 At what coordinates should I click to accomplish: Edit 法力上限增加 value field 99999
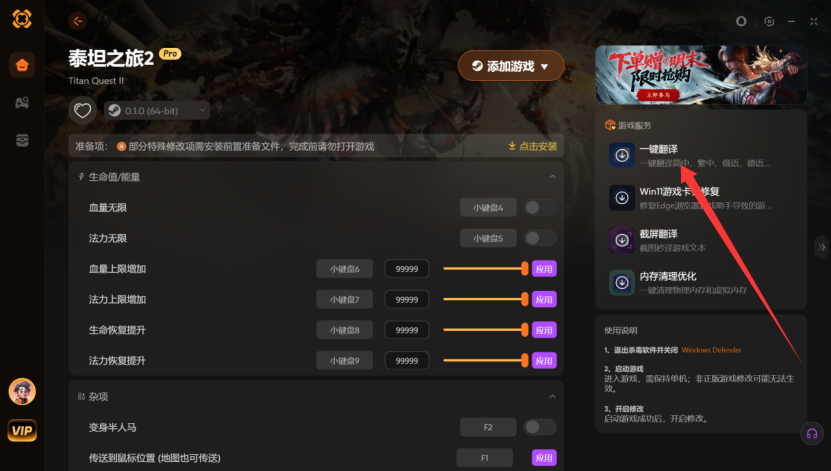(x=406, y=300)
